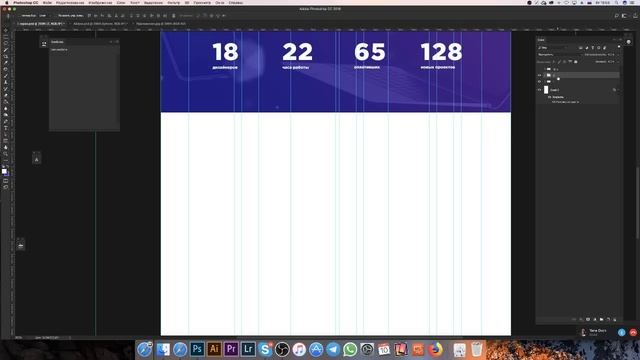This screenshot has width=640, height=360.
Task: Select the Crop tool in the toolbar
Action: pyautogui.click(x=5, y=56)
